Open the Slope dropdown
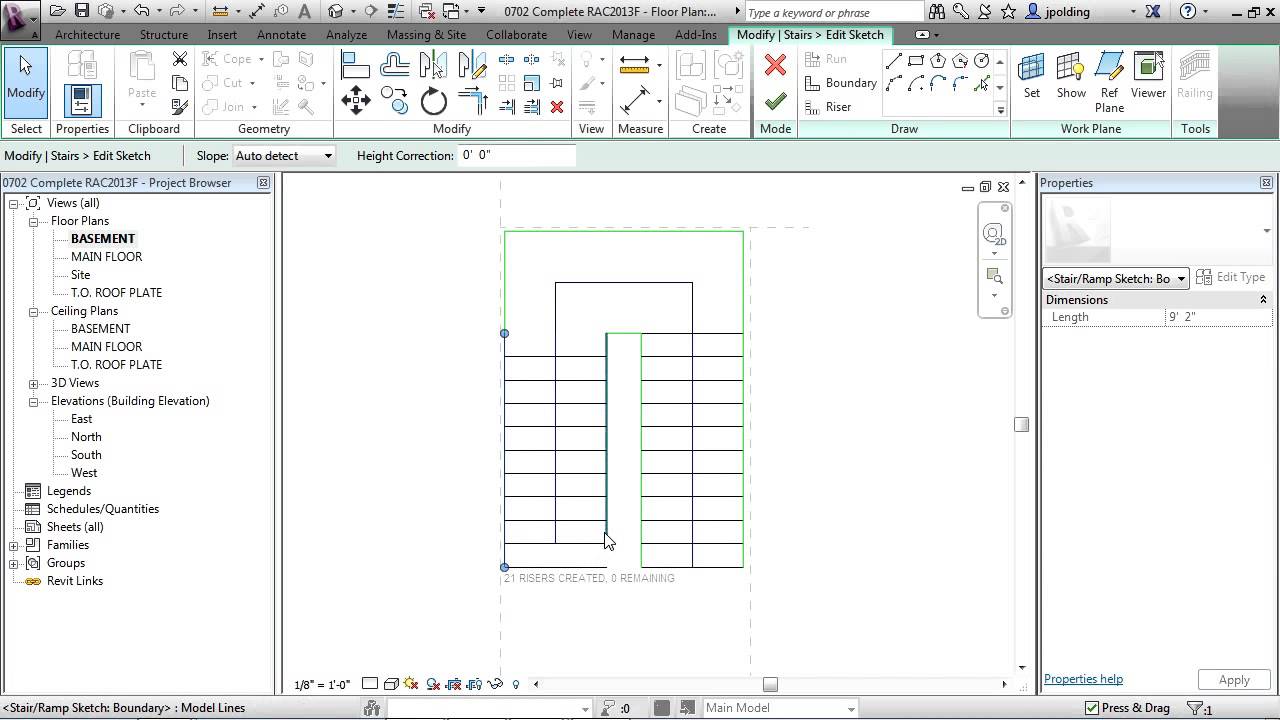 coord(326,155)
